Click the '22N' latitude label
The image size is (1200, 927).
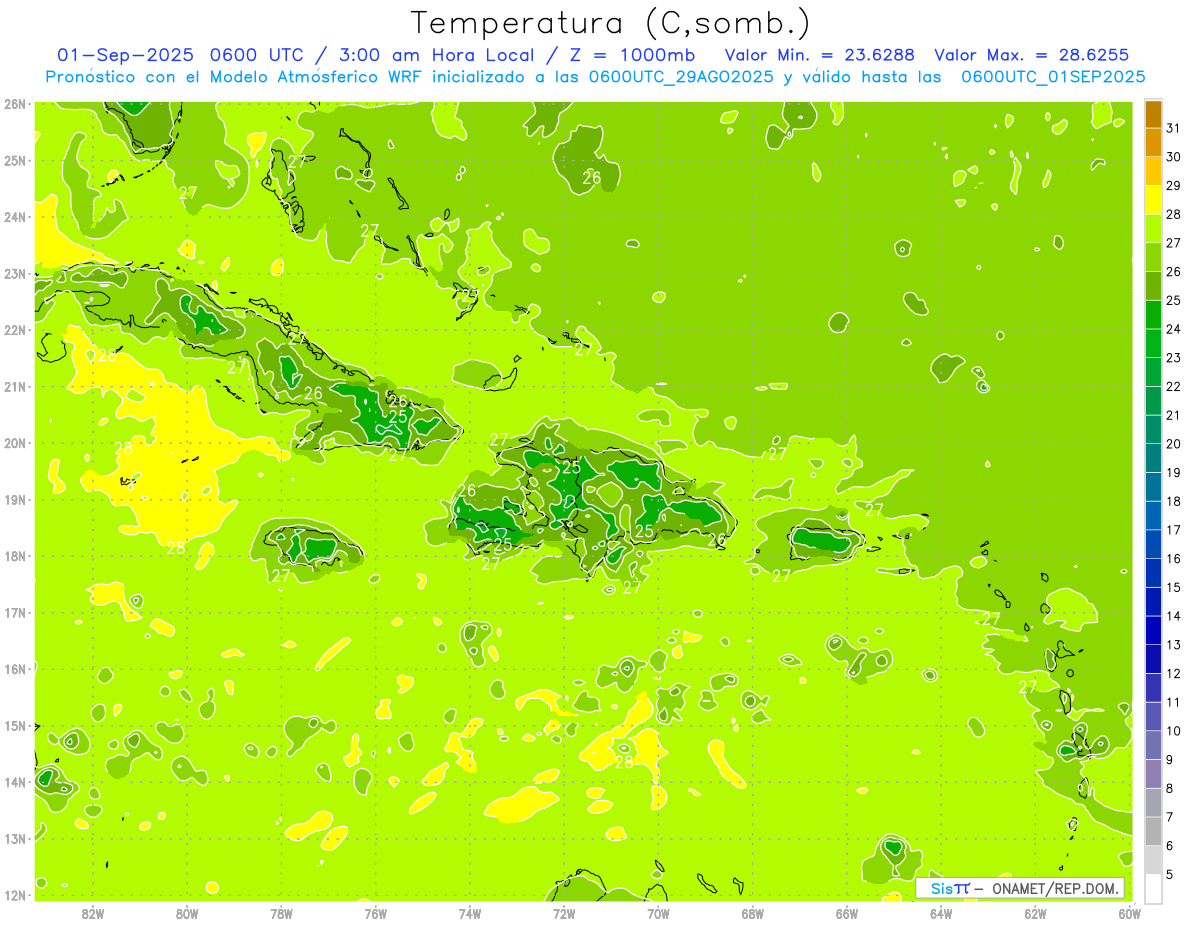14,330
